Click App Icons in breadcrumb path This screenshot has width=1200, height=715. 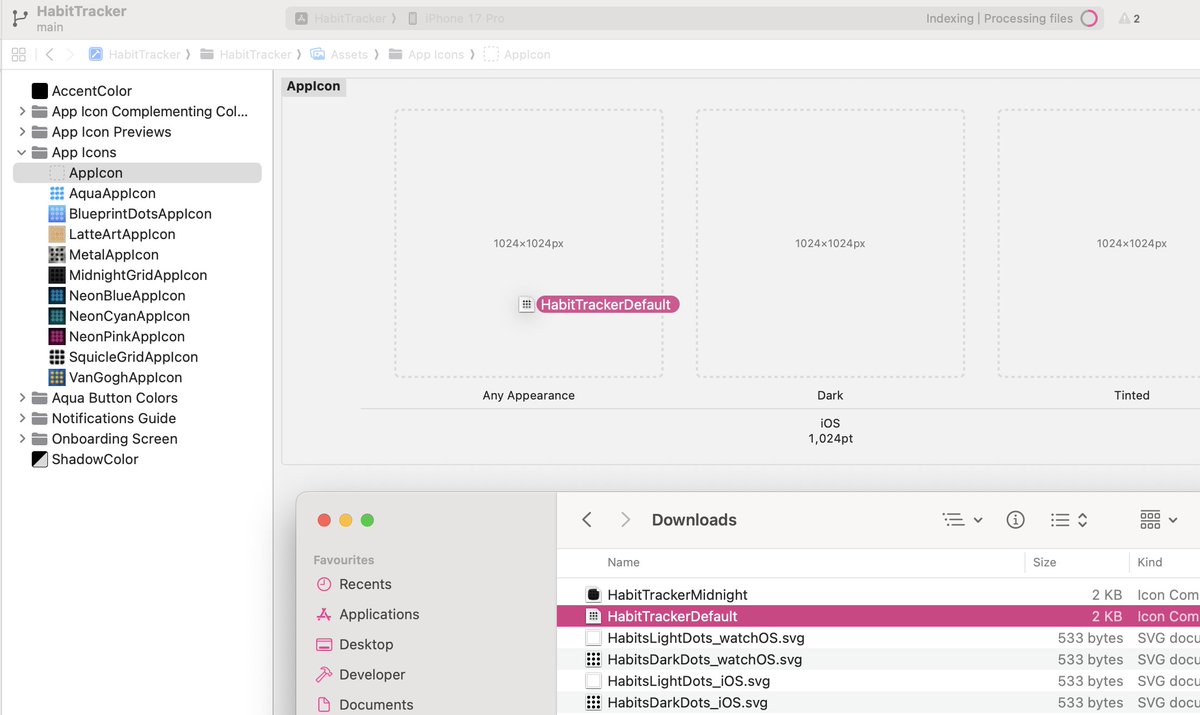(x=426, y=54)
